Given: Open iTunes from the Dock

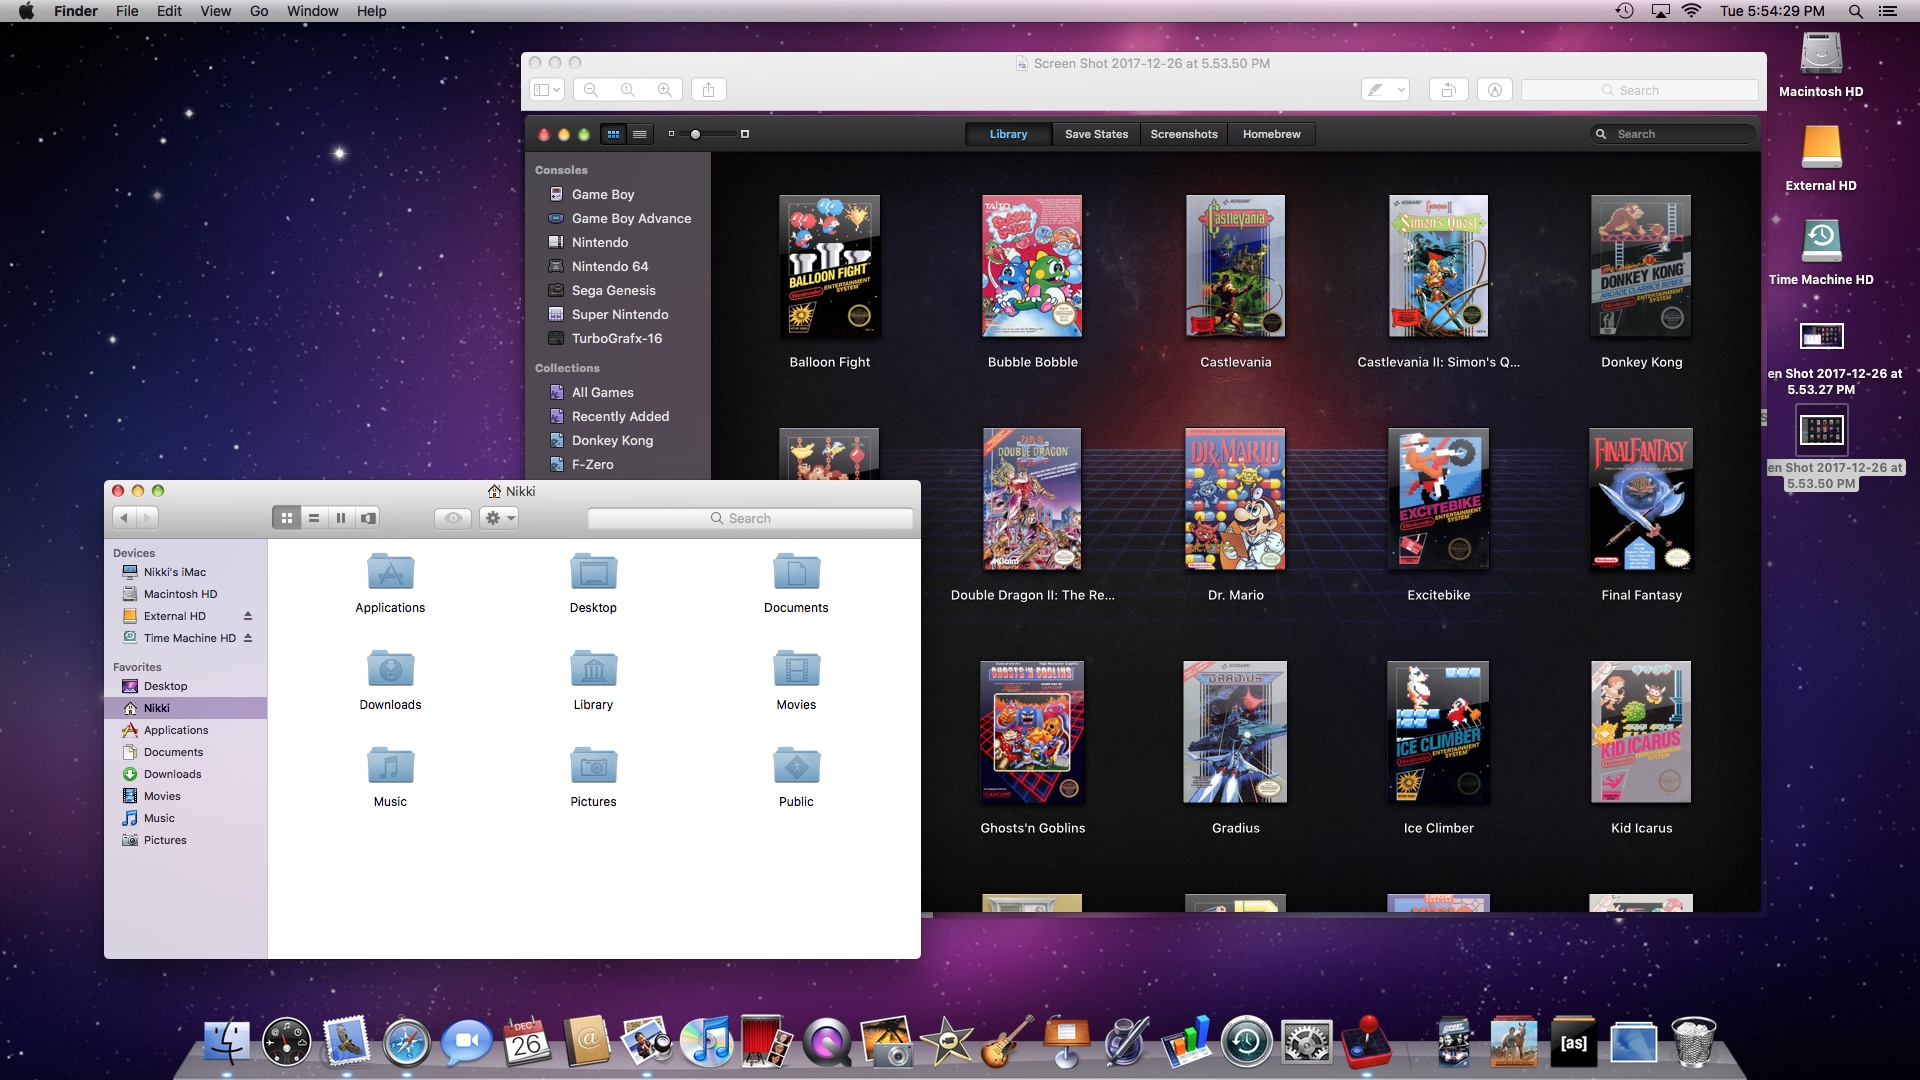Looking at the screenshot, I should click(x=706, y=1043).
